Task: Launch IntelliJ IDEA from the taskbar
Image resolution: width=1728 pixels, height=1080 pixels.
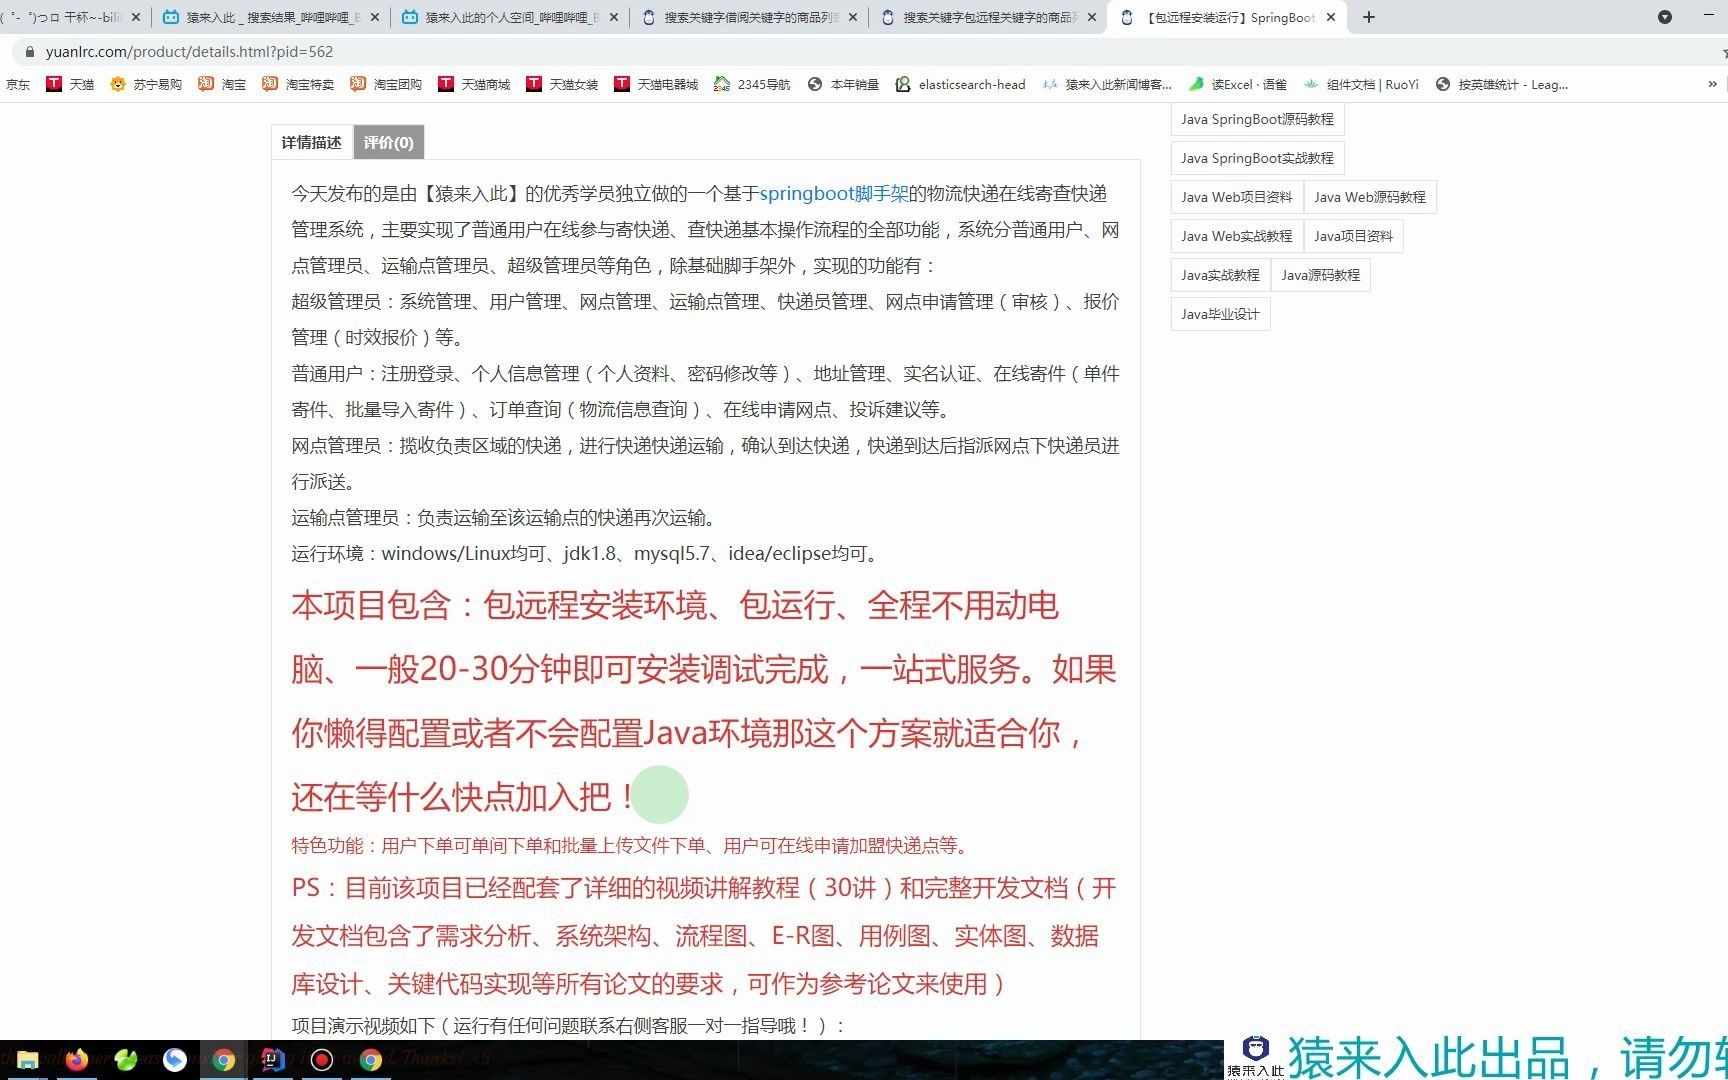Action: coord(271,1061)
